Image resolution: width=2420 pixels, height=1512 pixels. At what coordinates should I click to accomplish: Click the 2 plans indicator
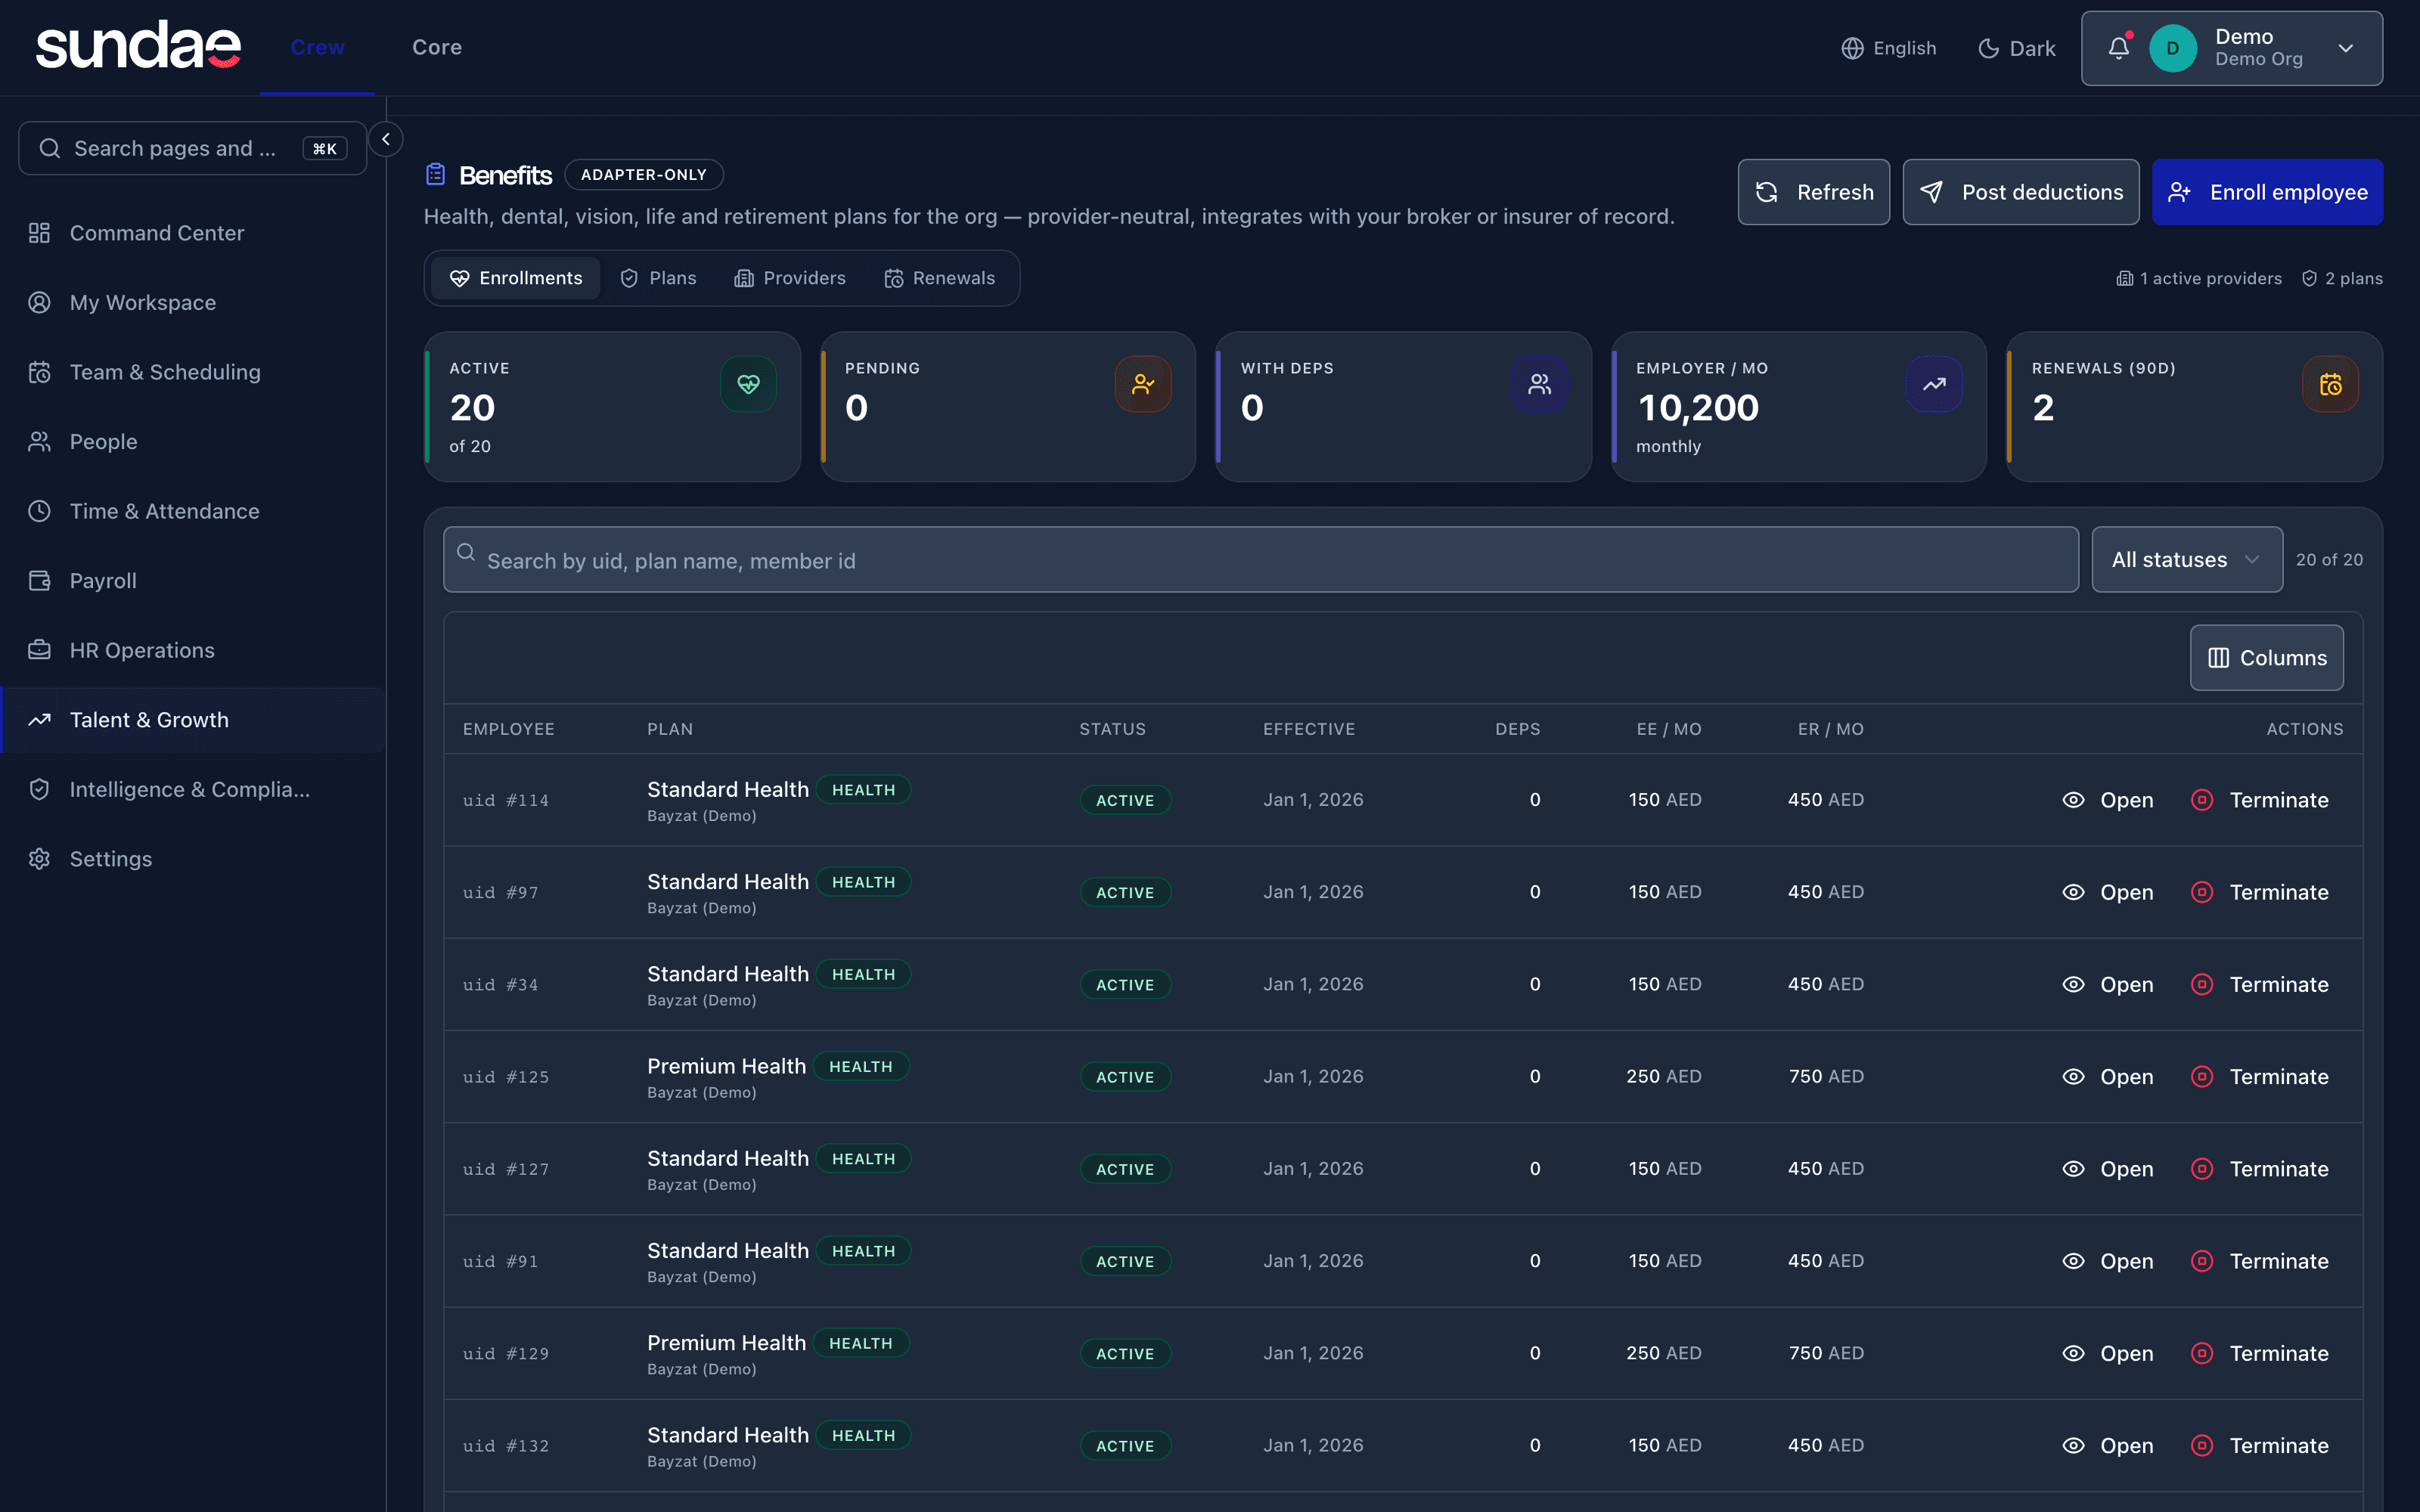tap(2342, 278)
